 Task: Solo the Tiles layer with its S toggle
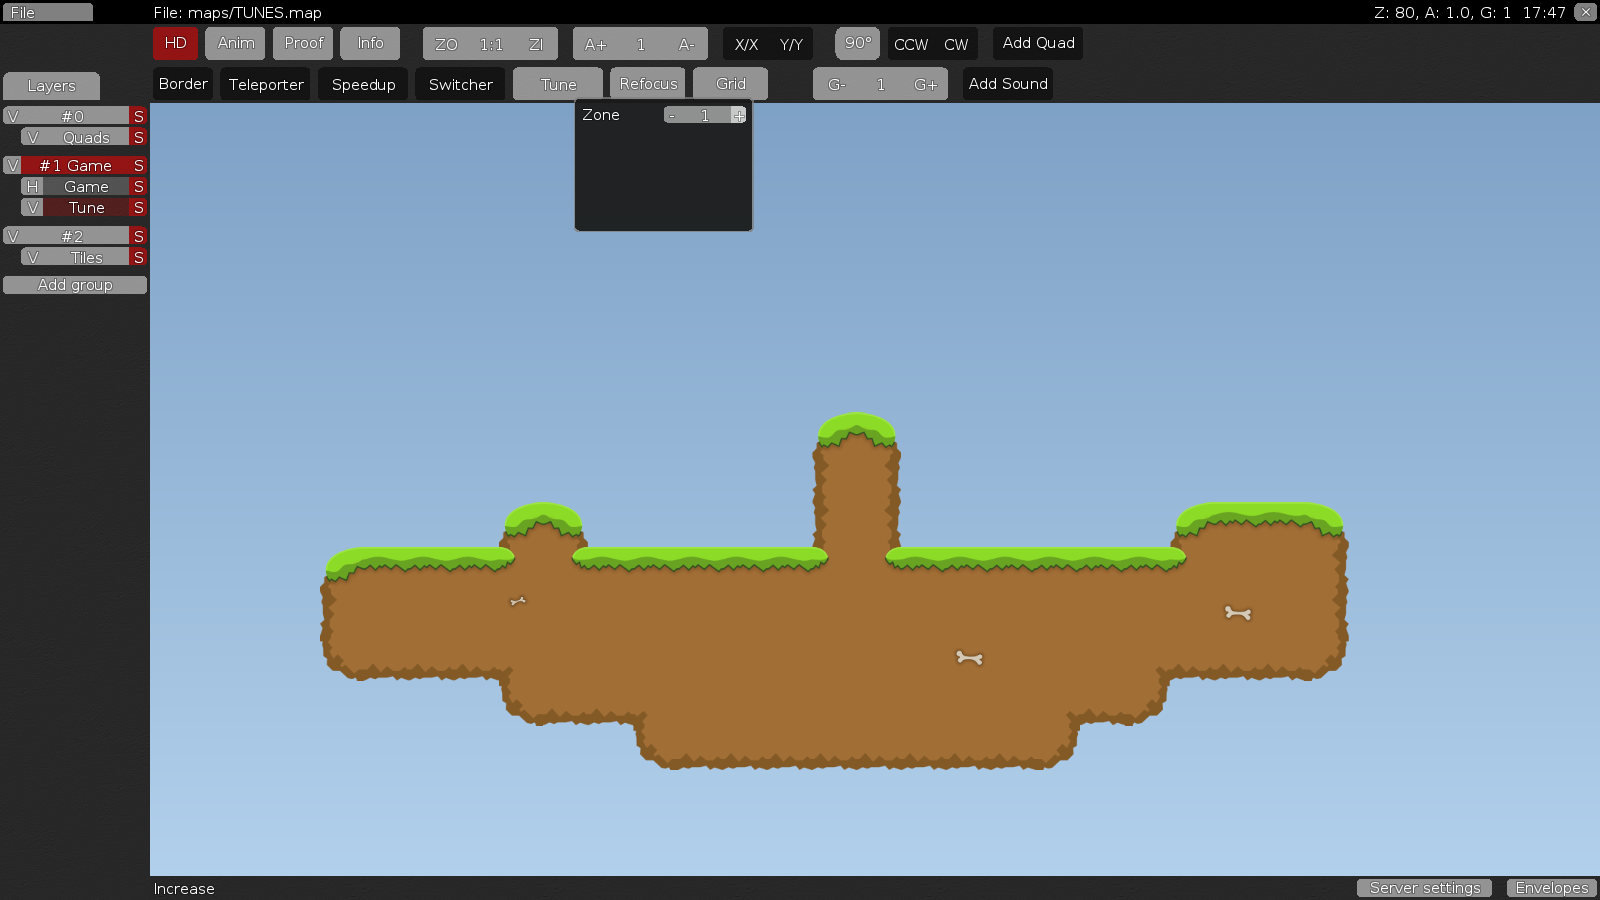pyautogui.click(x=139, y=257)
